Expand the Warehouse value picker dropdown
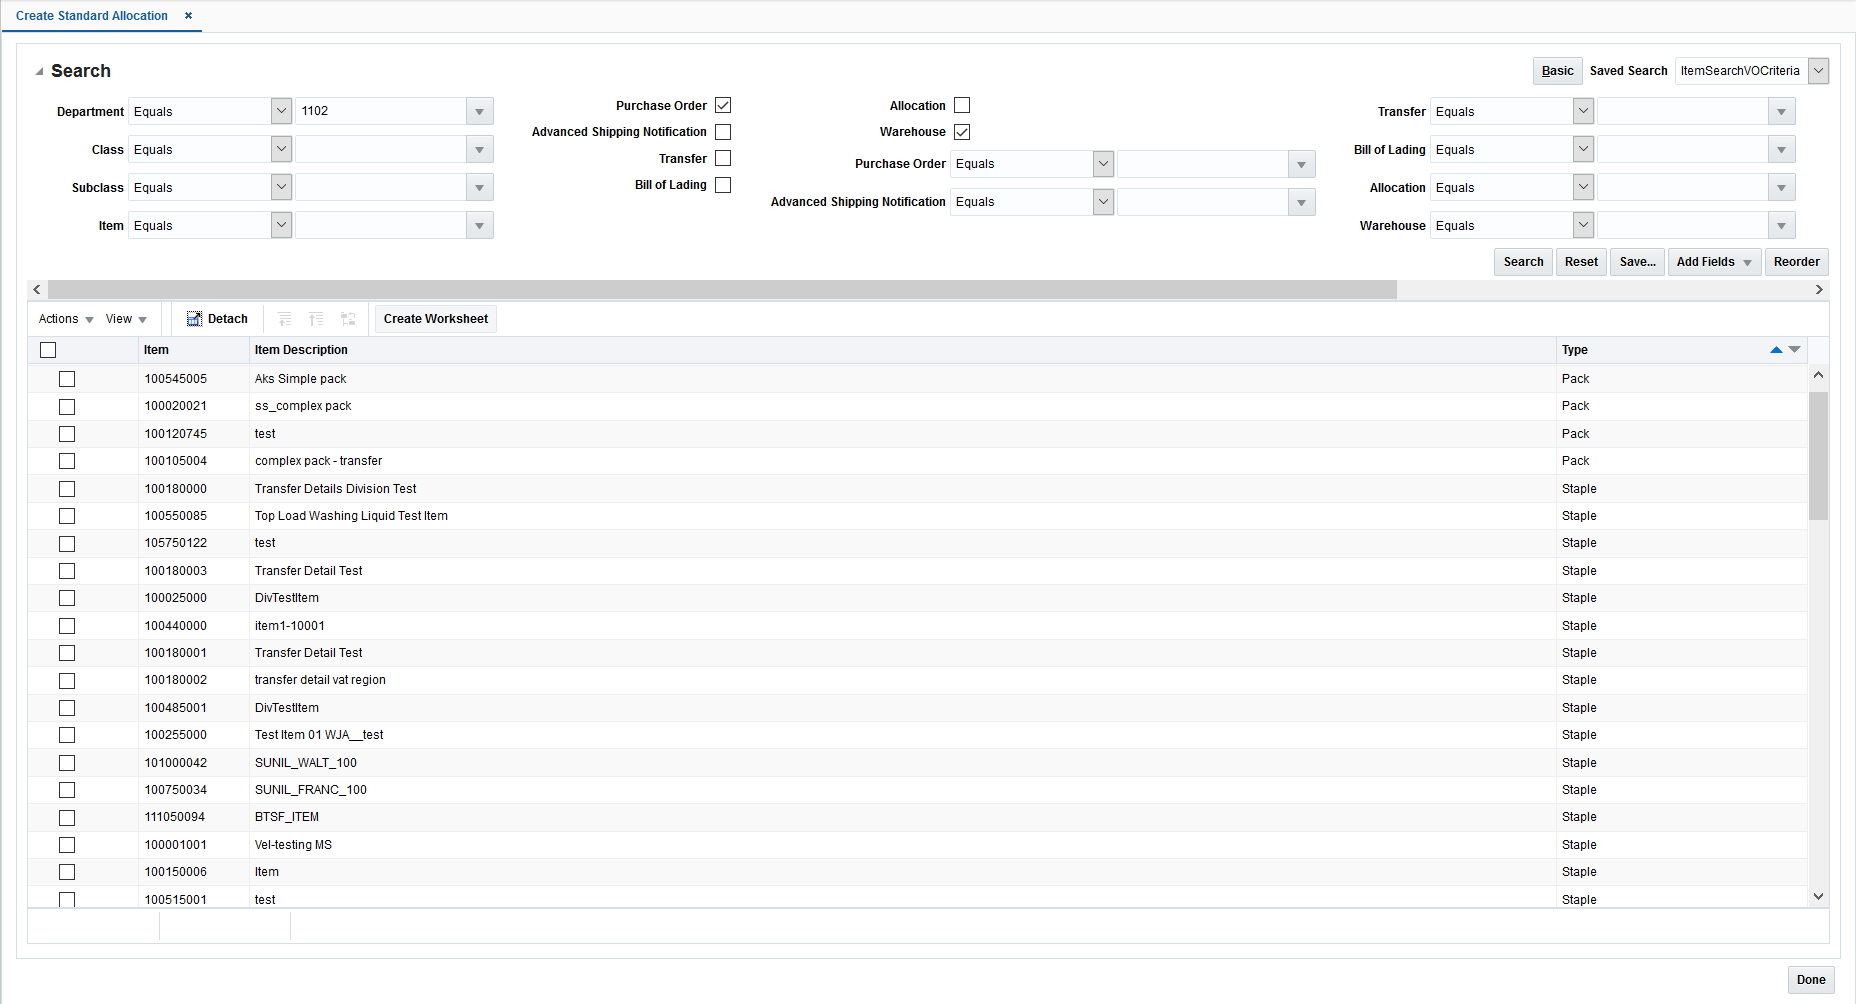 (x=1781, y=225)
